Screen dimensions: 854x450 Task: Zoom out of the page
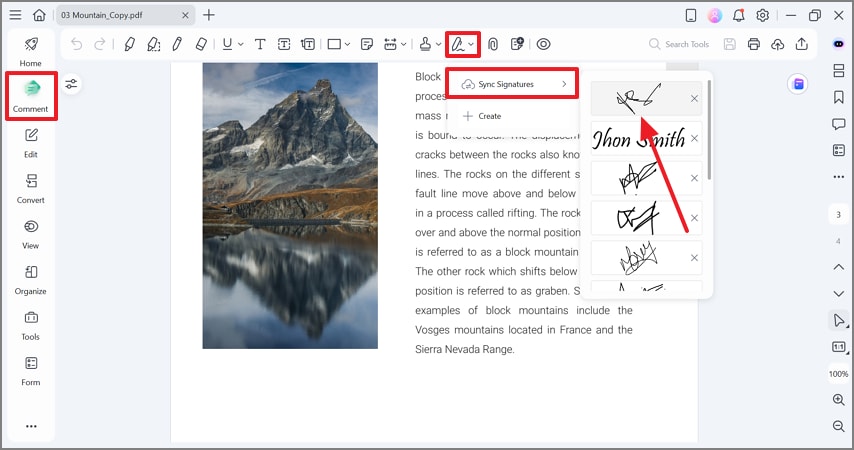coord(839,426)
